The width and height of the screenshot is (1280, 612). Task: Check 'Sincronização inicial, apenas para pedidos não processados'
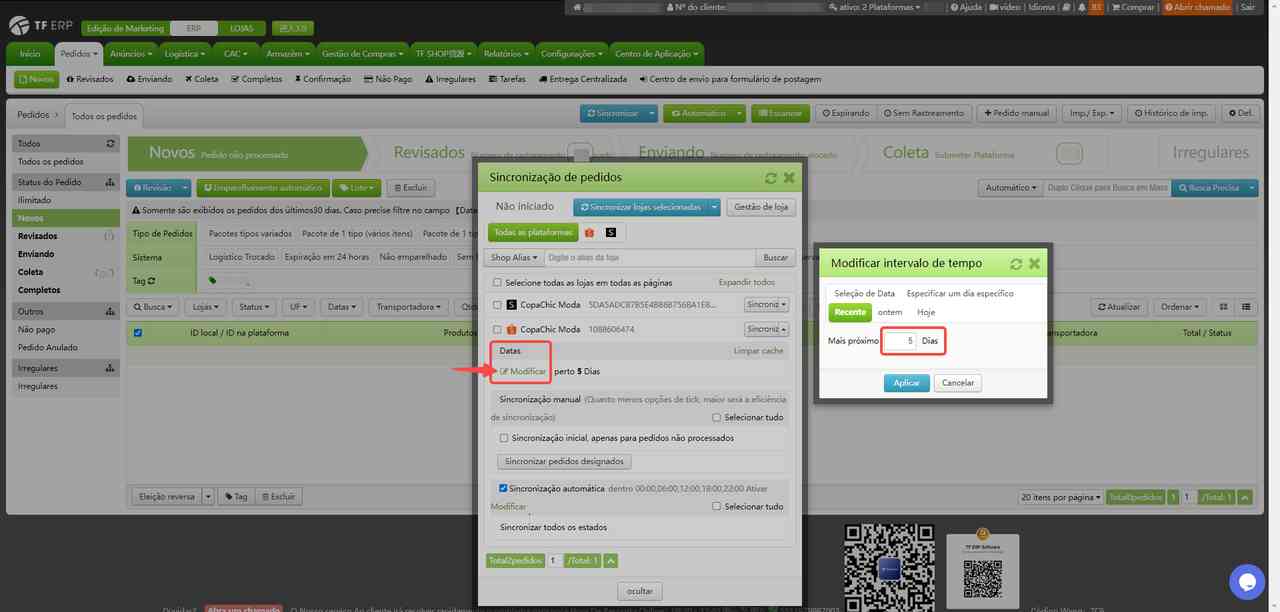coord(503,438)
